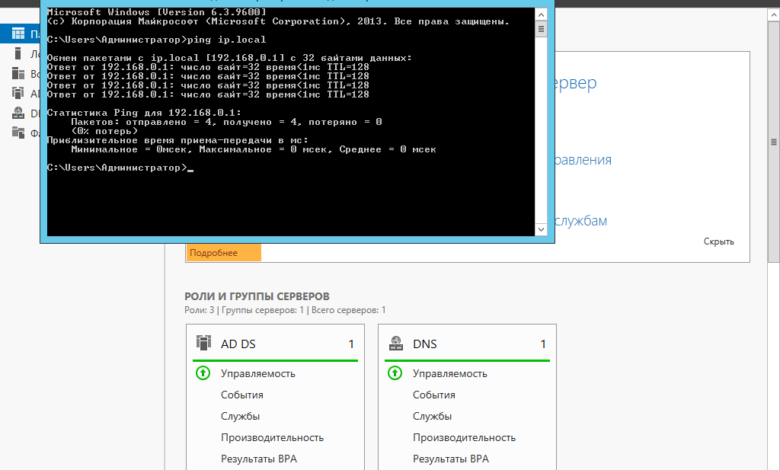780x470 pixels.
Task: Click the DNS tile server icon
Action: click(396, 343)
